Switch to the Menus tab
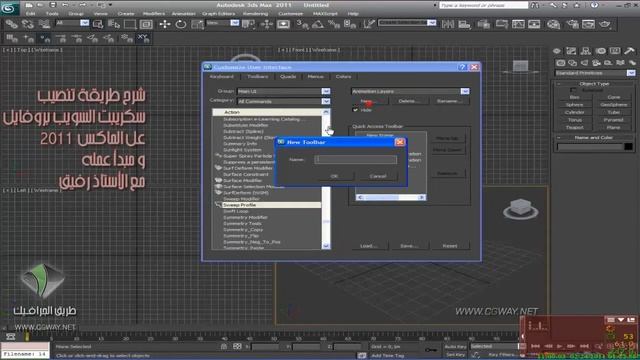This screenshot has height=360, width=640. point(316,76)
